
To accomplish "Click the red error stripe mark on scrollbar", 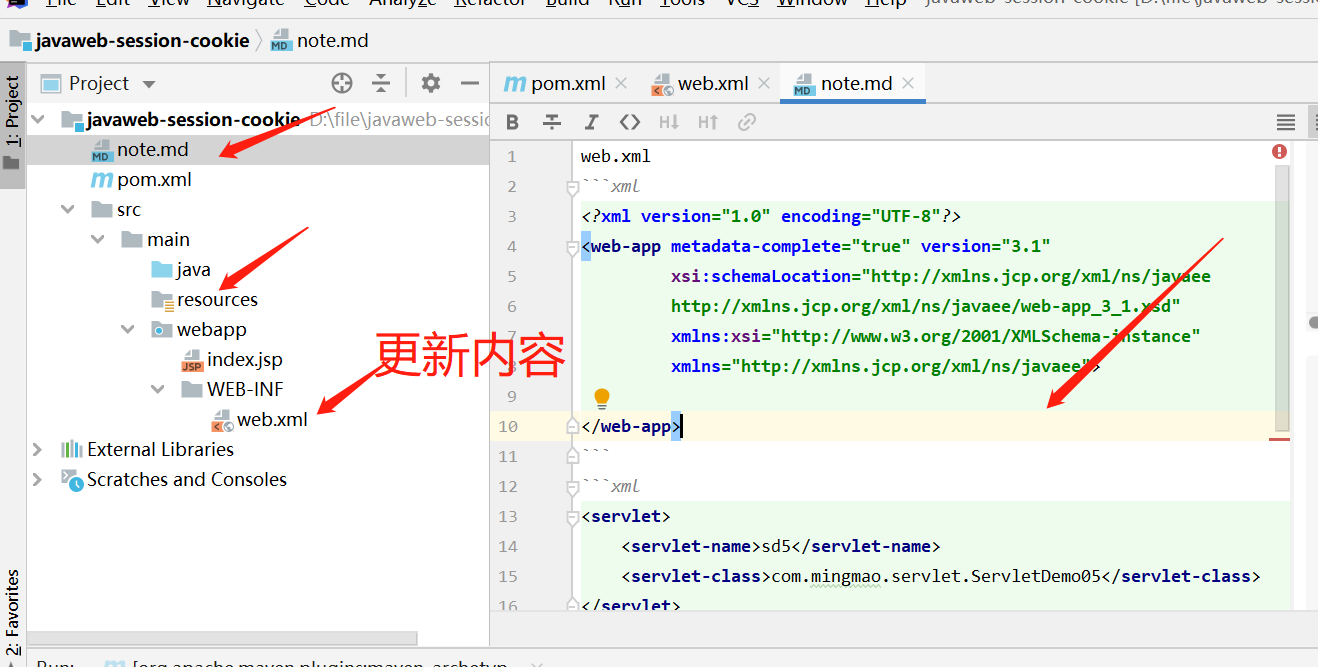I will coord(1279,438).
